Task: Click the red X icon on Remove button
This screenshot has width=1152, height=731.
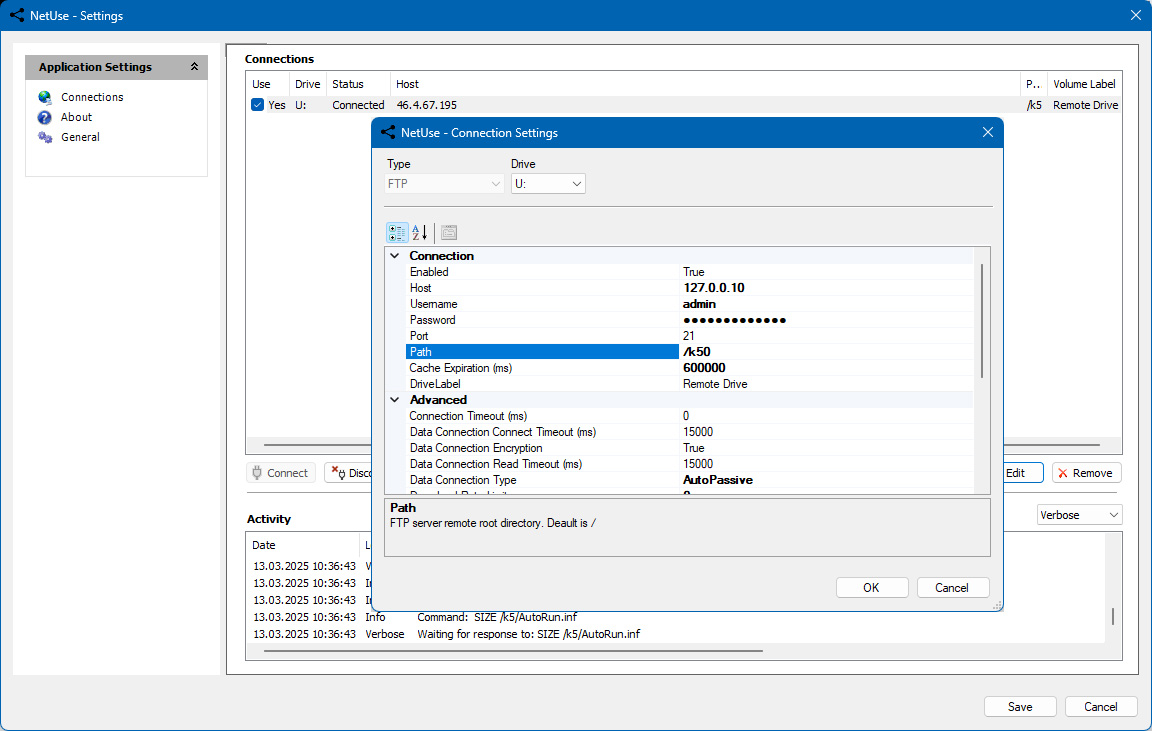Action: pyautogui.click(x=1062, y=473)
